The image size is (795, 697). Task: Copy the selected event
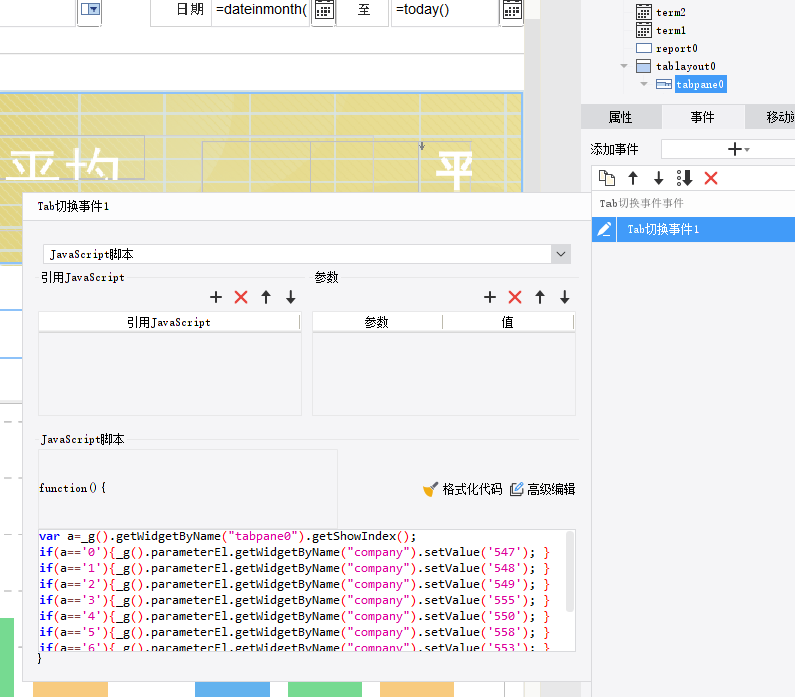click(x=607, y=178)
